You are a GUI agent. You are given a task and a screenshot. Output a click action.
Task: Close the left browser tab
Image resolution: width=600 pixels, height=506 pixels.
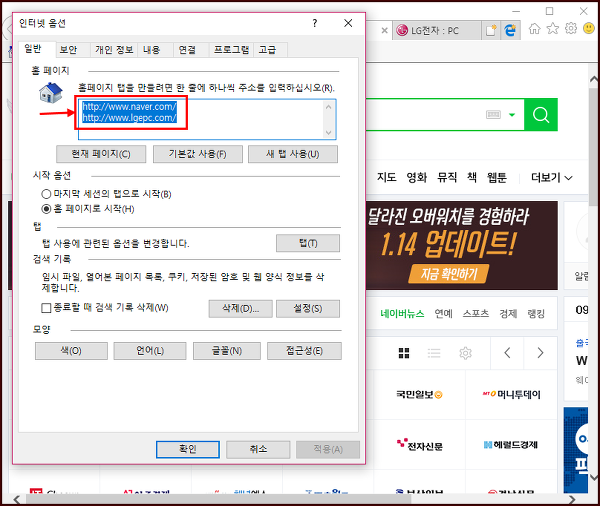pyautogui.click(x=385, y=31)
